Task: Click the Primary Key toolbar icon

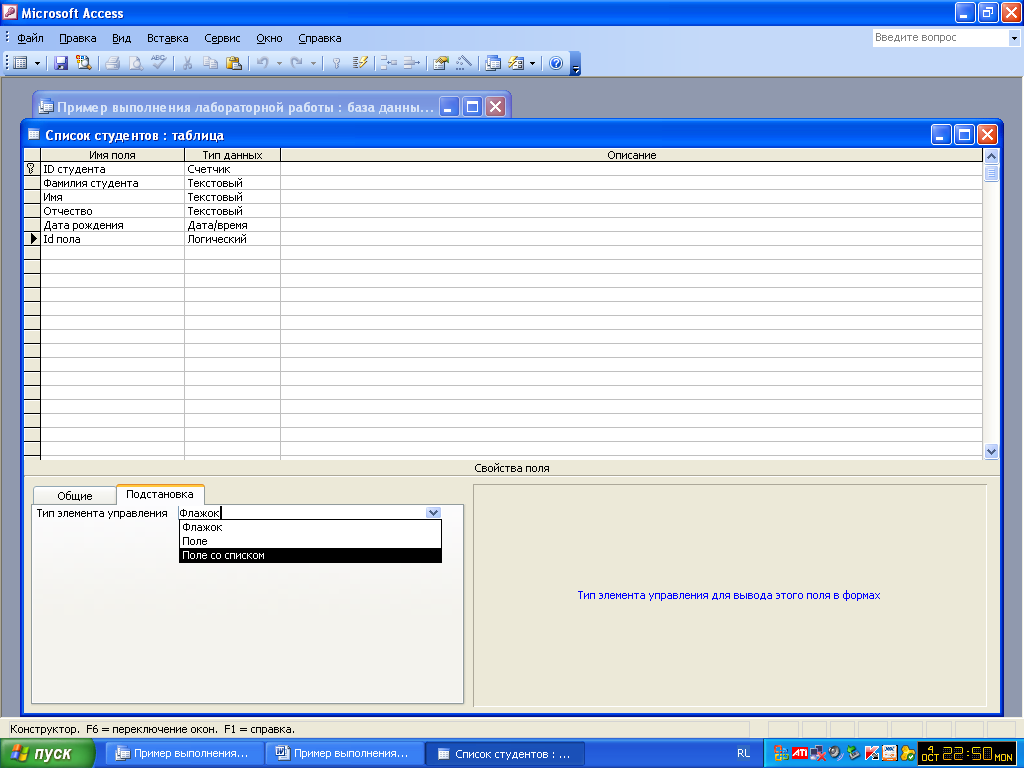Action: point(336,63)
